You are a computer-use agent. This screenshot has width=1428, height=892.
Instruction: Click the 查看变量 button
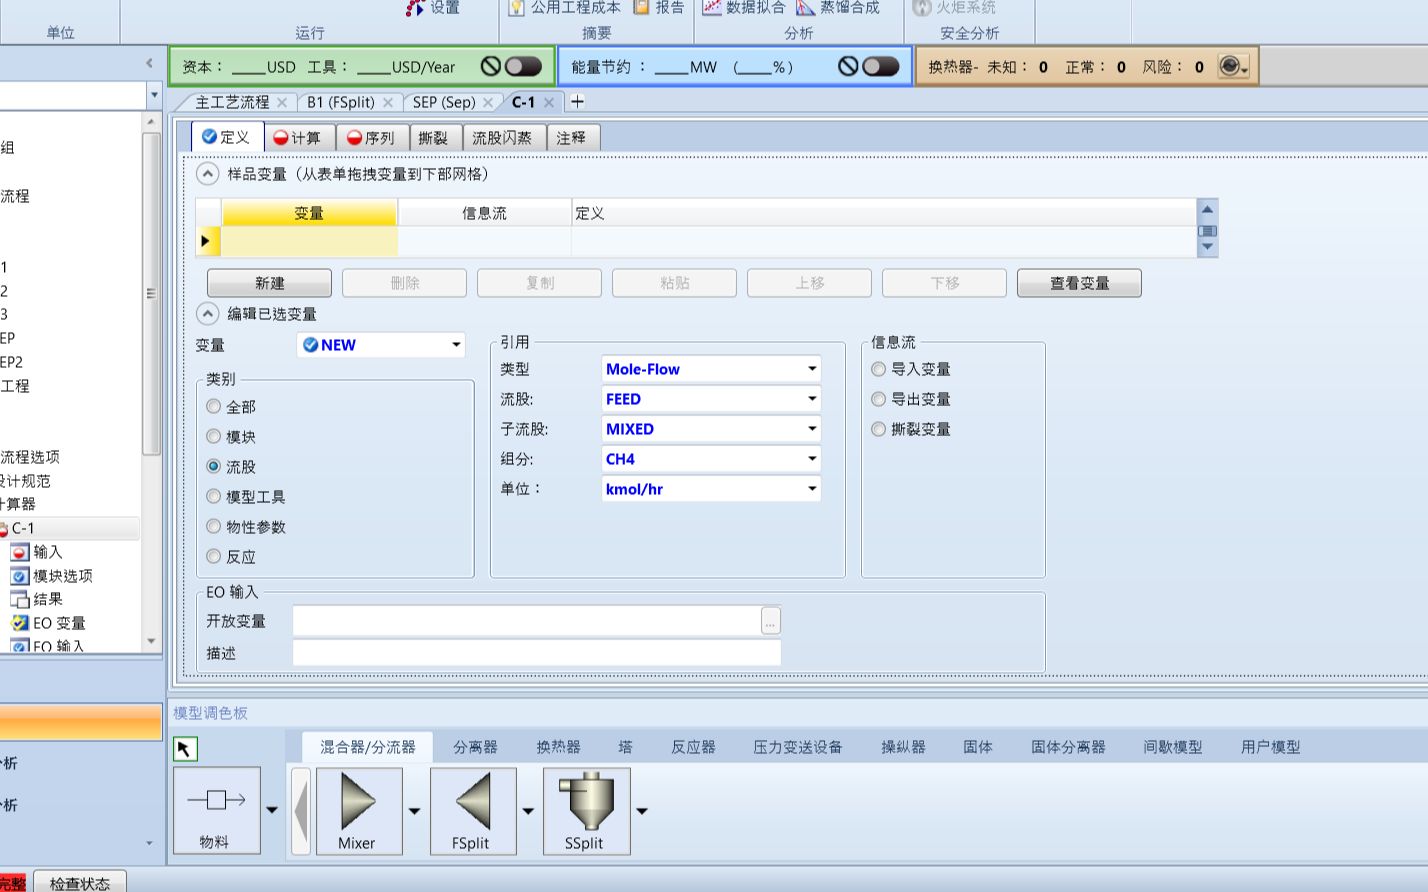[x=1079, y=283]
